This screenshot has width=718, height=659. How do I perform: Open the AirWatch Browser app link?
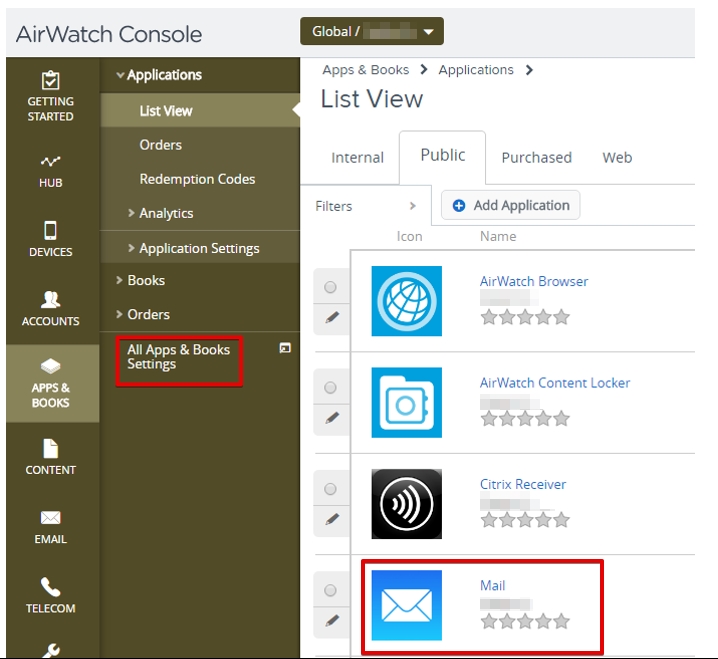[534, 281]
